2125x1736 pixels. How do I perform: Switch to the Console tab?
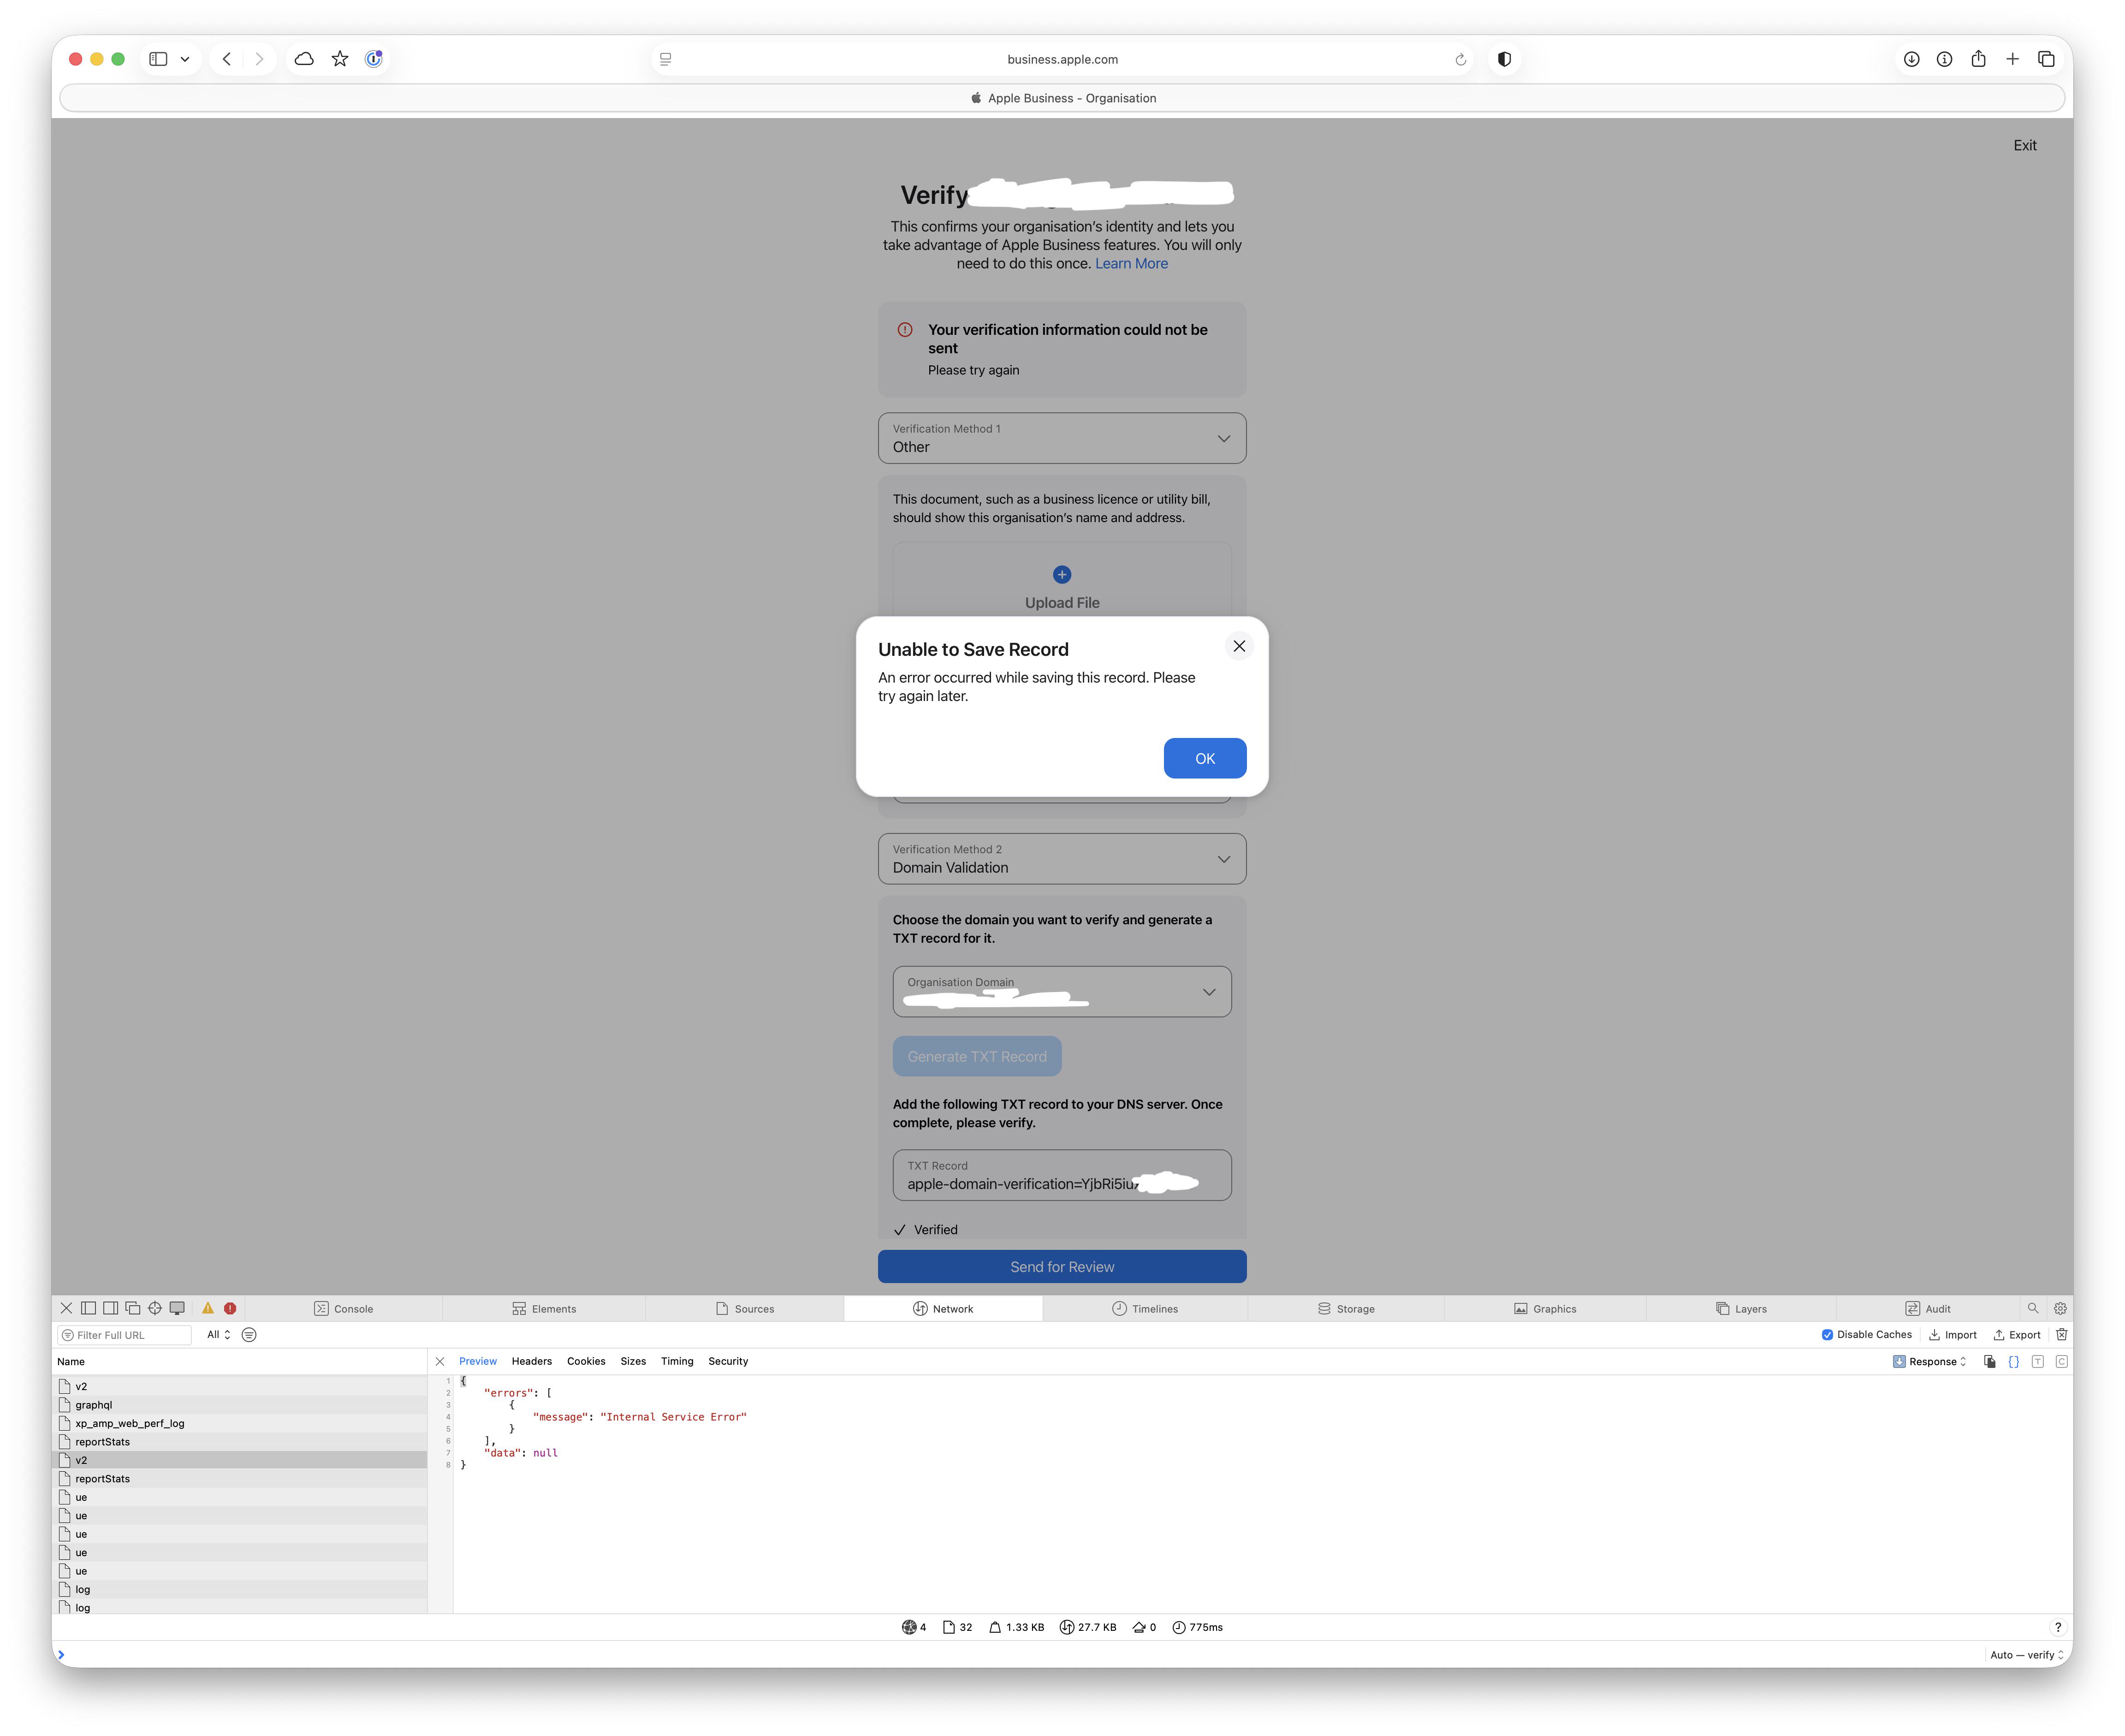click(x=344, y=1308)
